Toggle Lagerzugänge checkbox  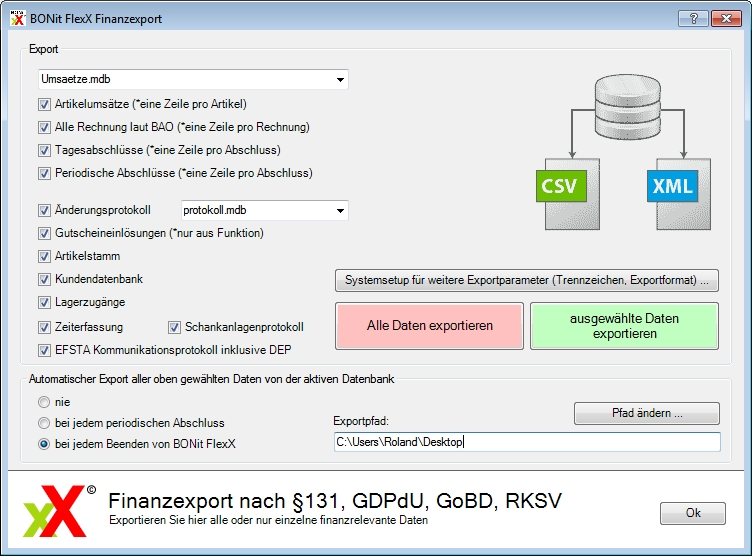44,302
